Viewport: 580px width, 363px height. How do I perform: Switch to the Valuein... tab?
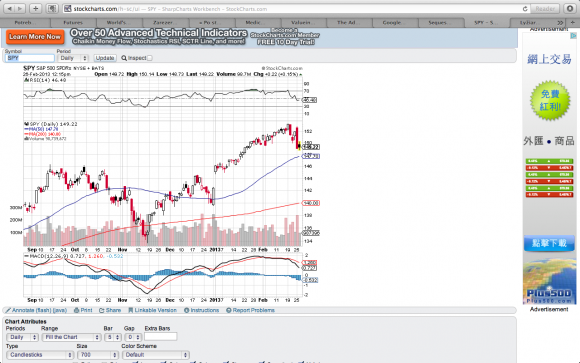click(302, 23)
